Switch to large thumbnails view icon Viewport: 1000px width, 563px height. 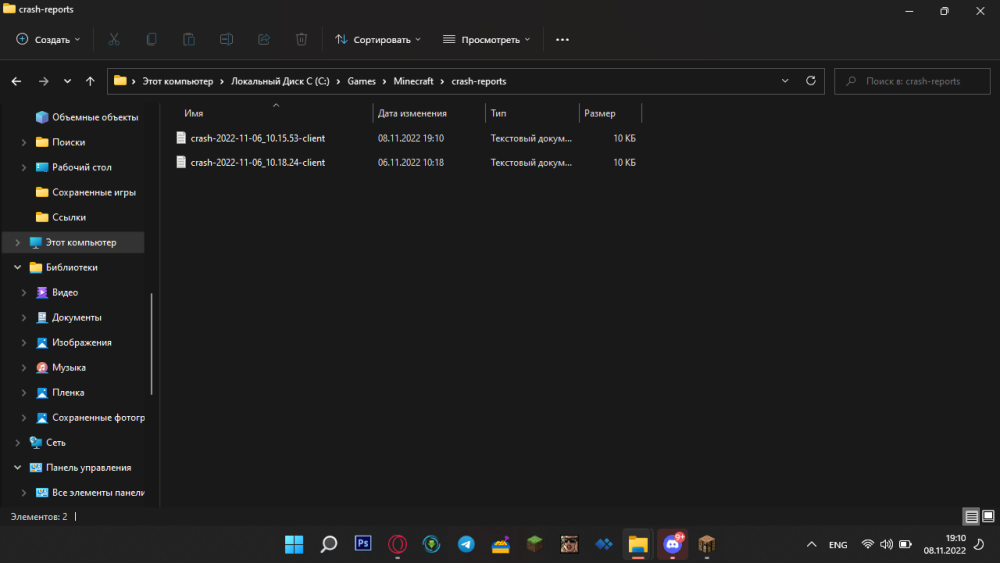coord(988,516)
